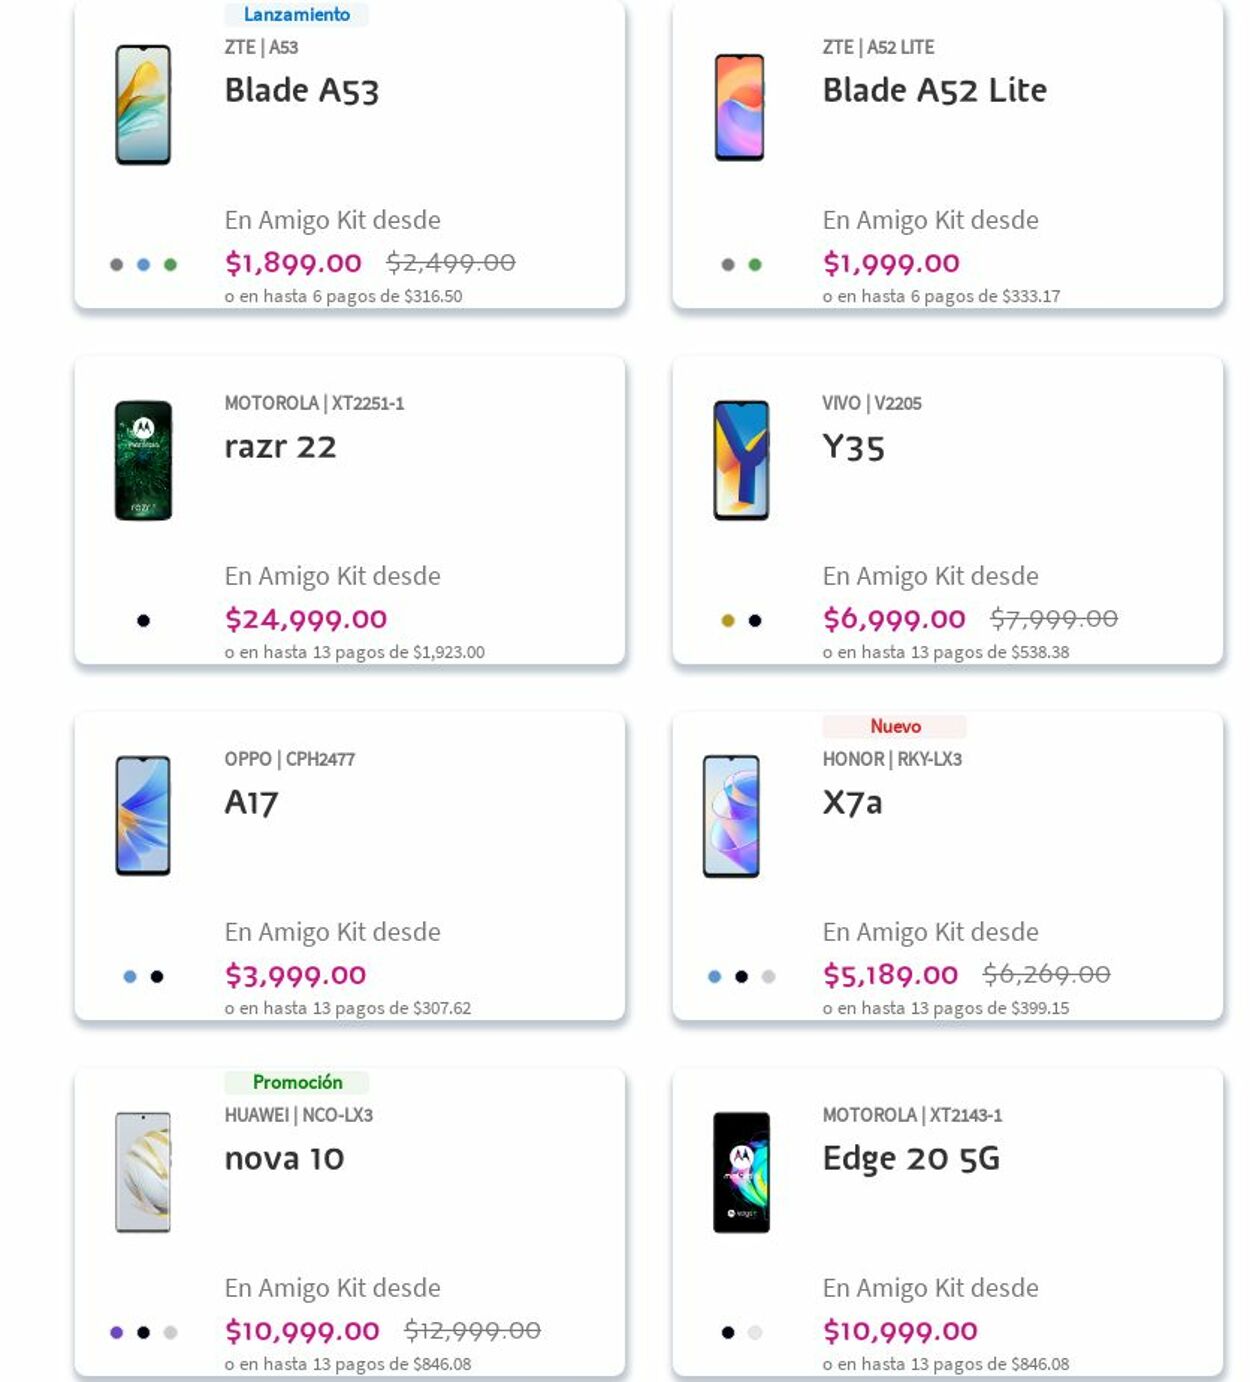Pick the green color for Blade A52 Lite
The height and width of the screenshot is (1382, 1250).
pos(755,265)
